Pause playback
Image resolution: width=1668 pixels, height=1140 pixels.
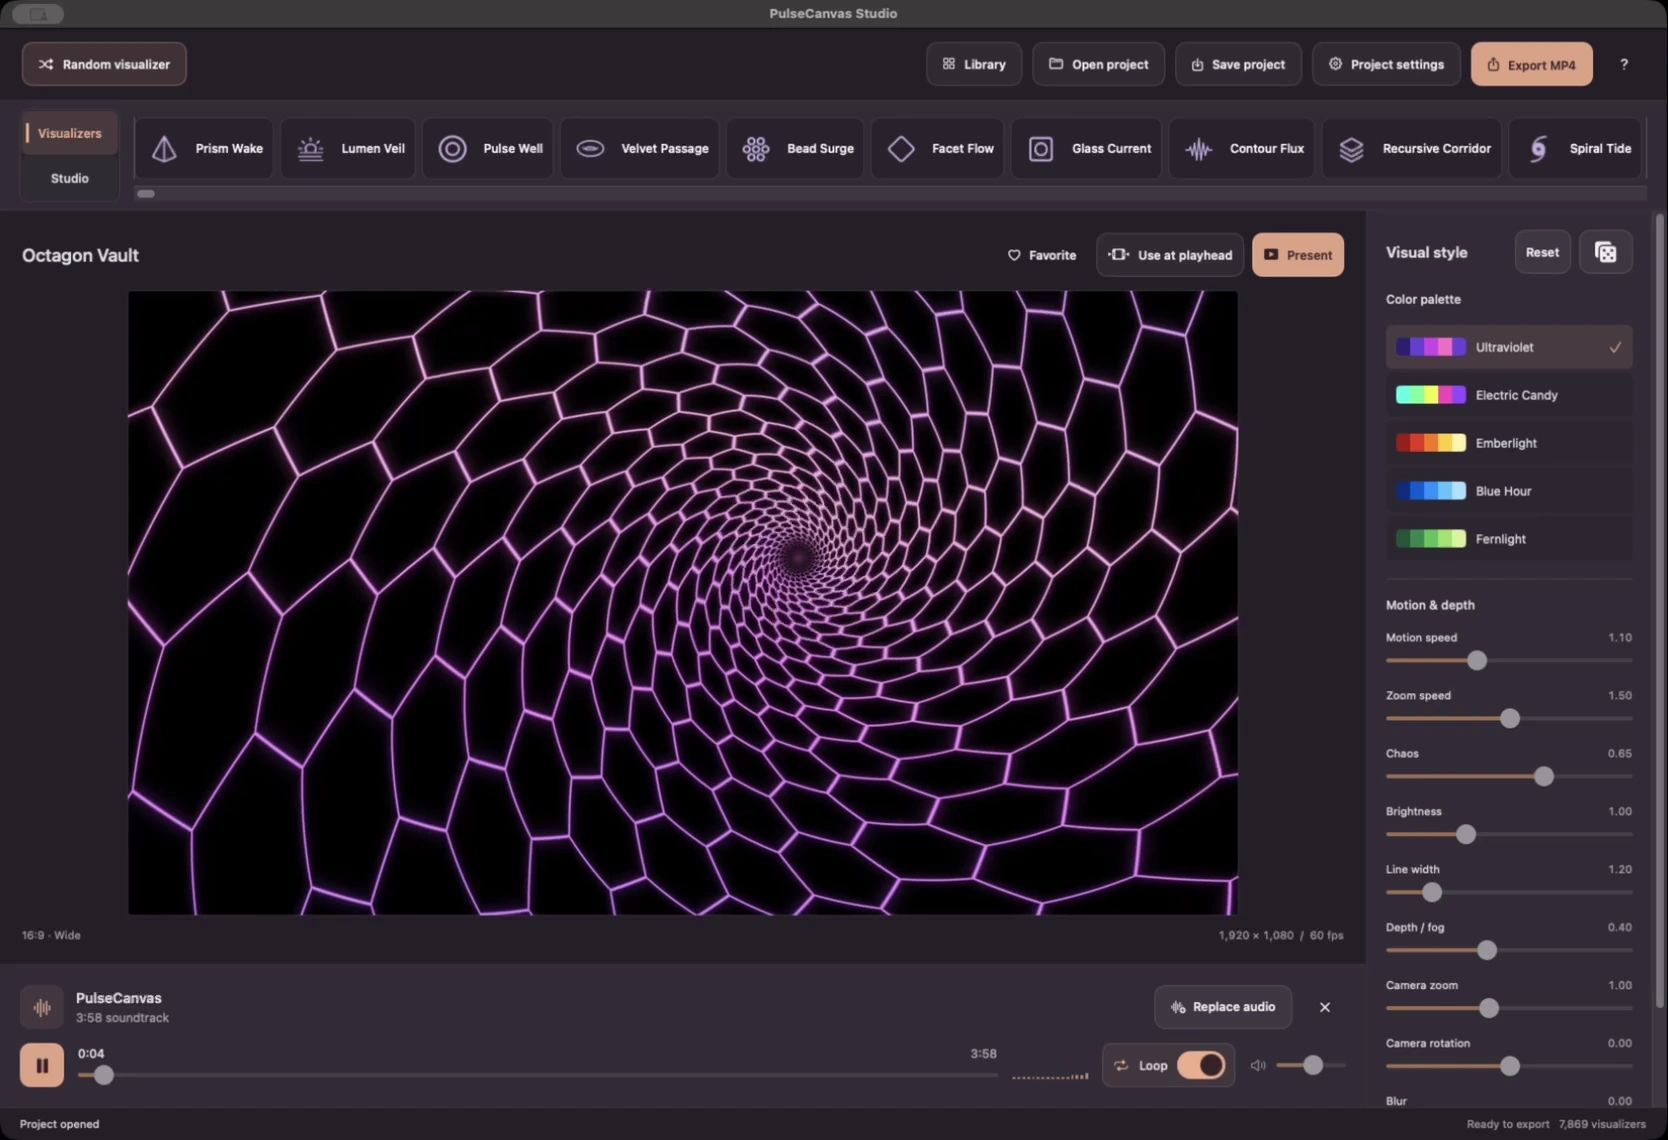[42, 1065]
